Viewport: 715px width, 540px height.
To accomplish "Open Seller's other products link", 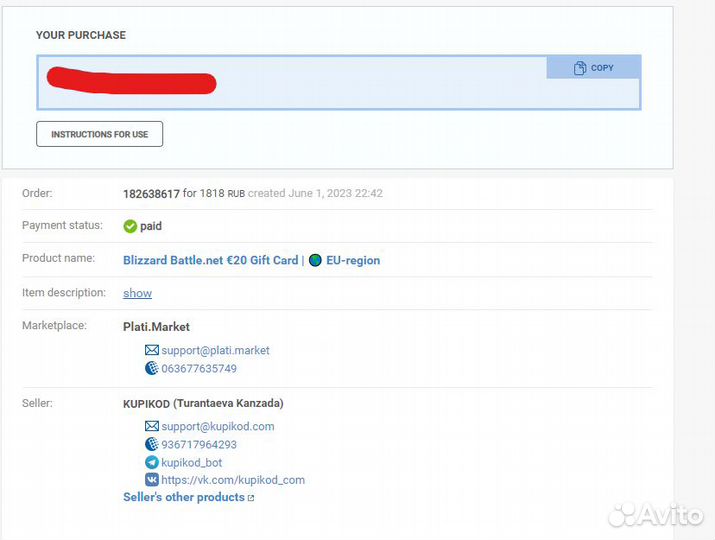I will [x=184, y=497].
